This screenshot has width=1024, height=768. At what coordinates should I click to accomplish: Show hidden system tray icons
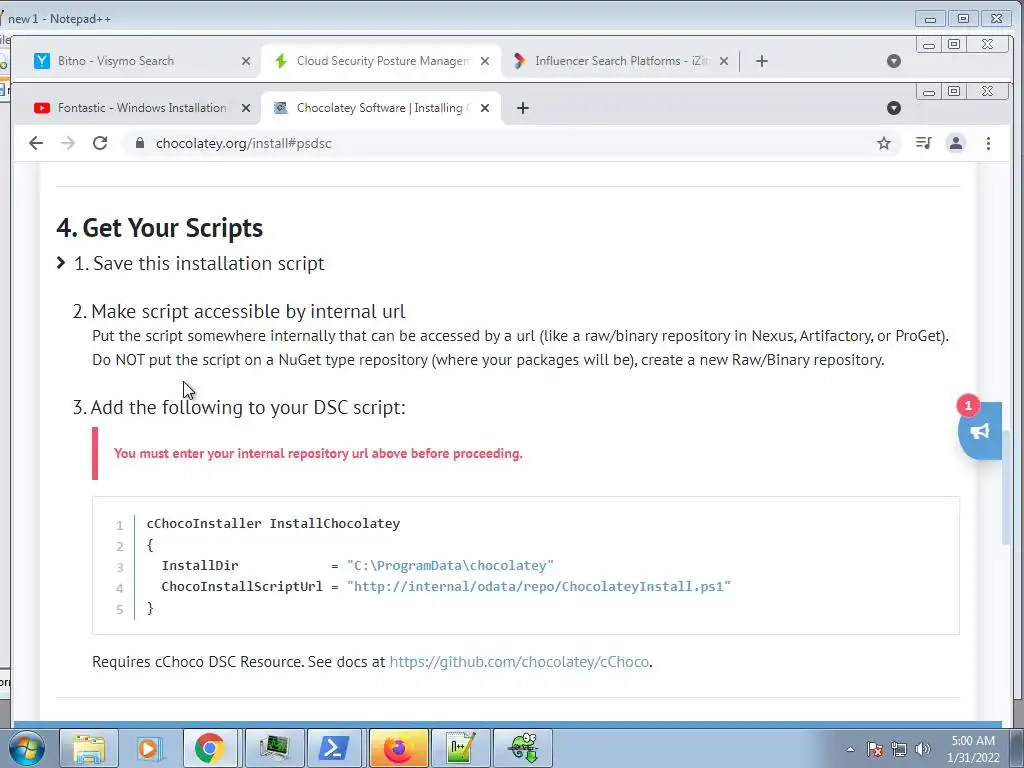click(850, 749)
